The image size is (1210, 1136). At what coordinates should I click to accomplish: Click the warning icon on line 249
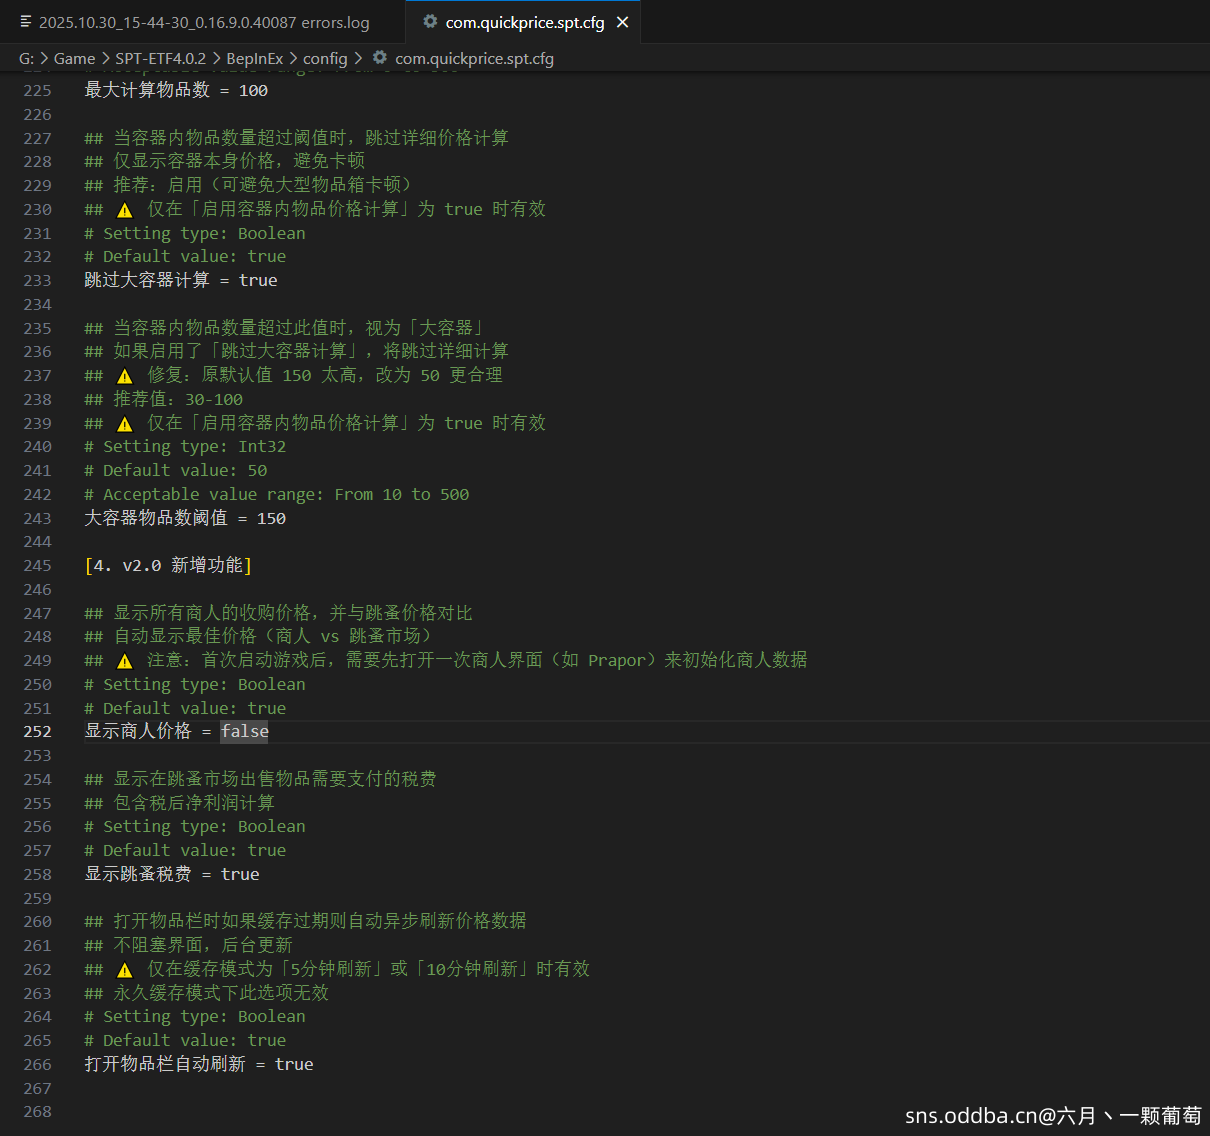[124, 661]
